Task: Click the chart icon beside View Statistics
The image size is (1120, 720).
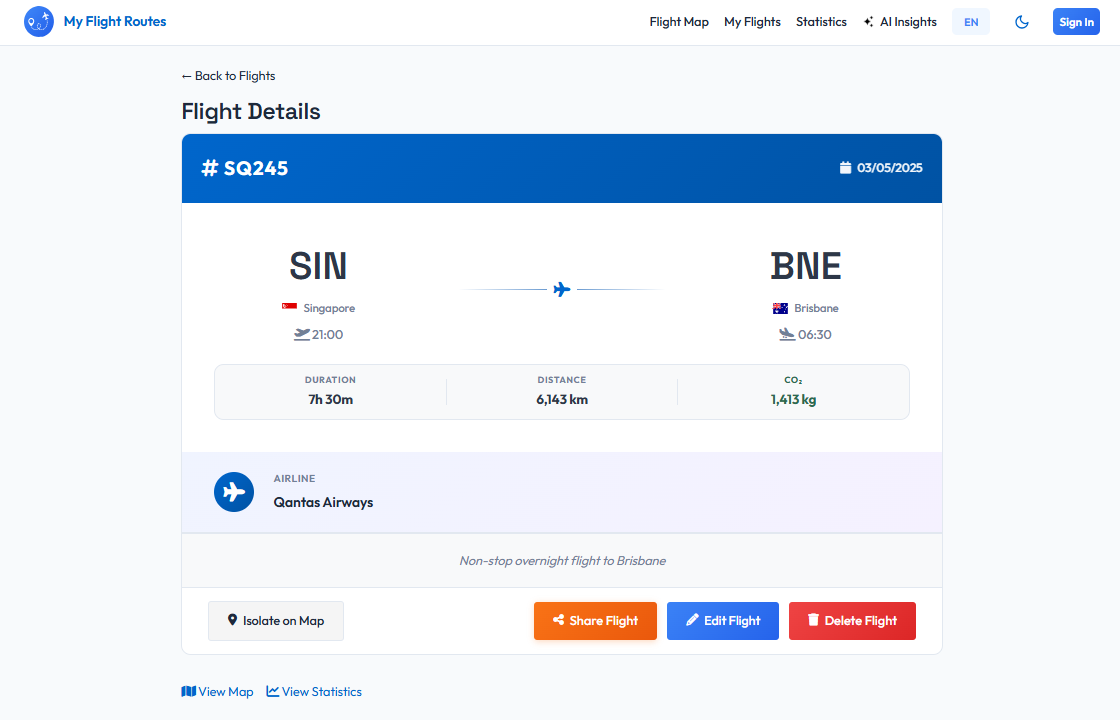Action: pyautogui.click(x=272, y=691)
